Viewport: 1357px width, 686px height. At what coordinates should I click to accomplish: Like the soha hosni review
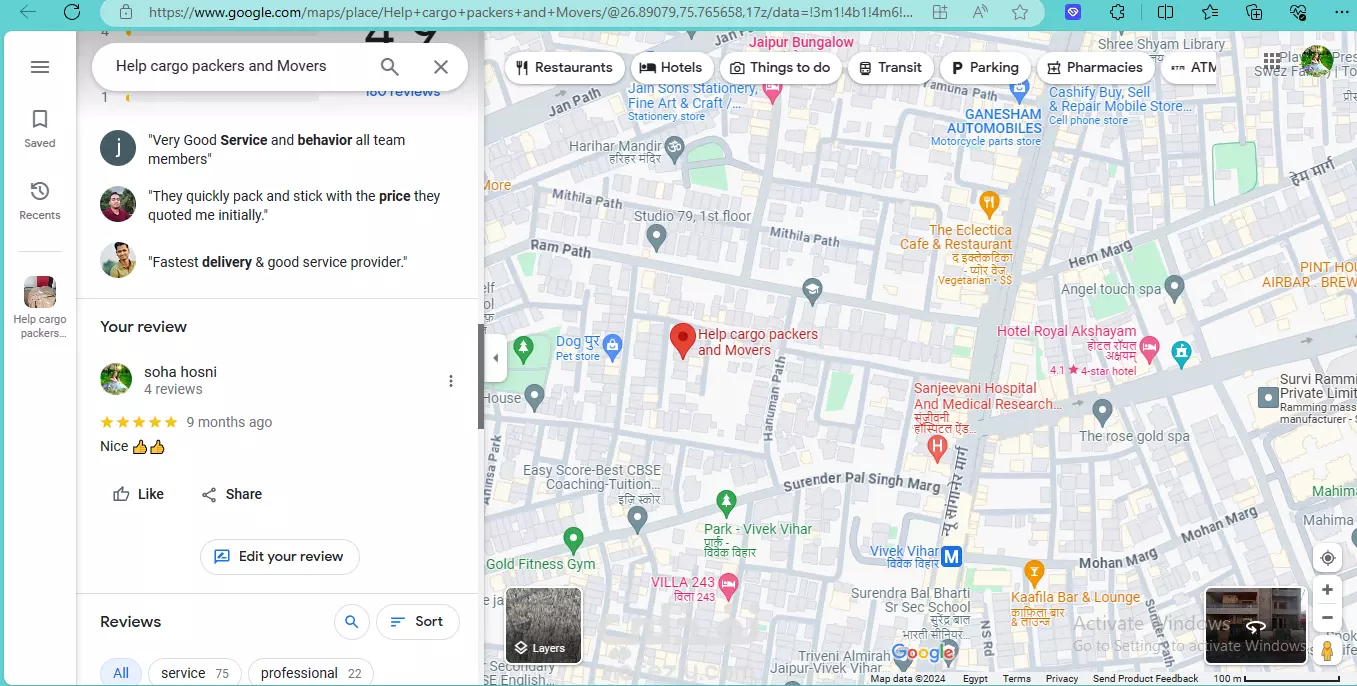[139, 494]
